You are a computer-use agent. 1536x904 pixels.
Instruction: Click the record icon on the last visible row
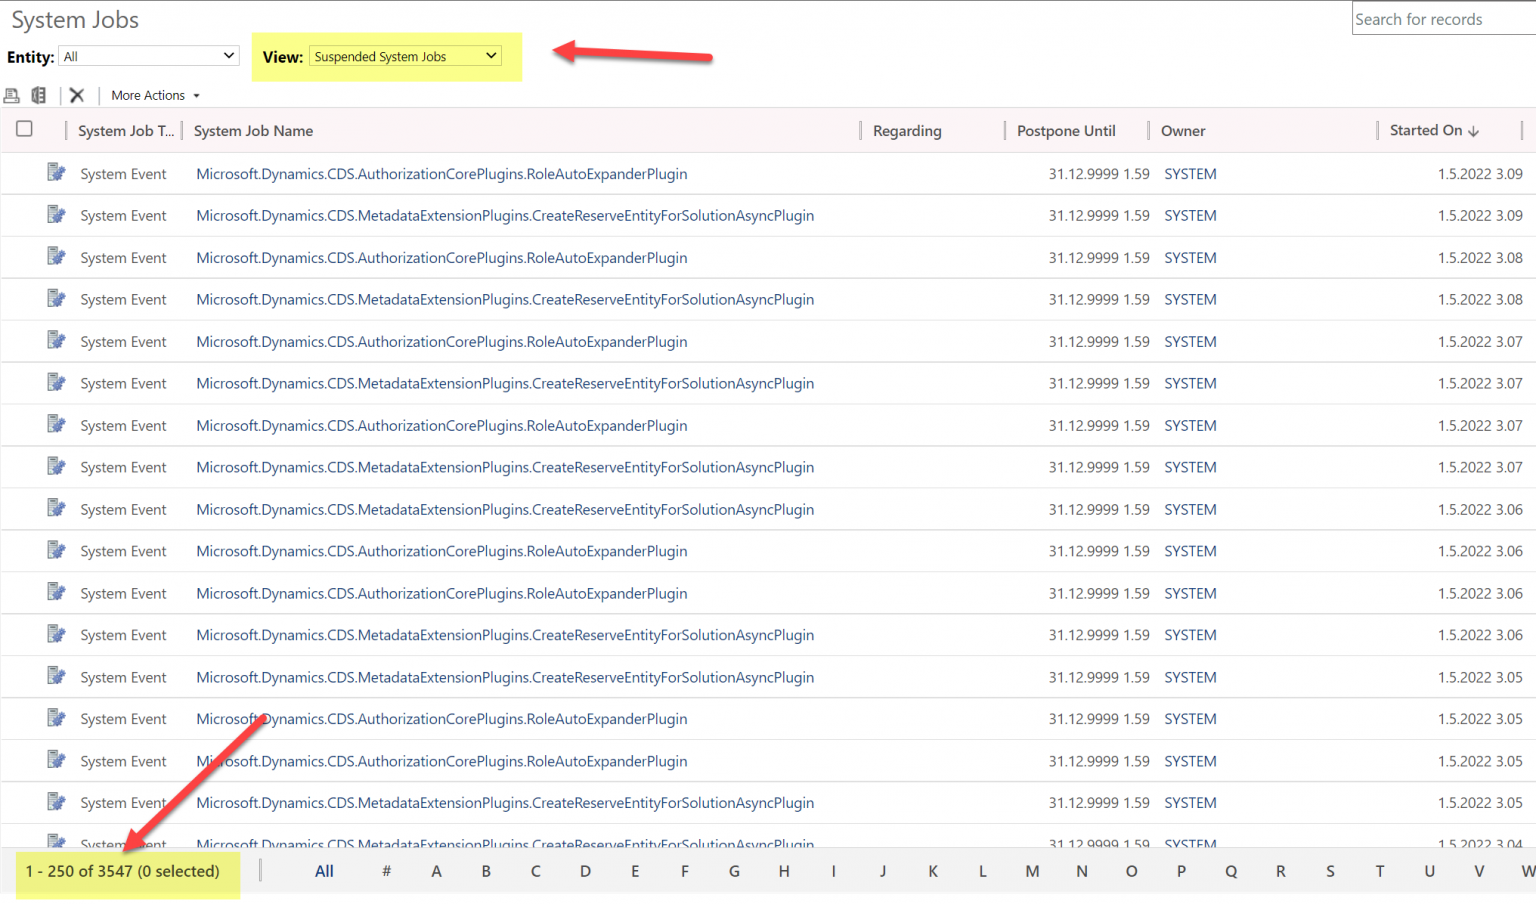point(56,840)
